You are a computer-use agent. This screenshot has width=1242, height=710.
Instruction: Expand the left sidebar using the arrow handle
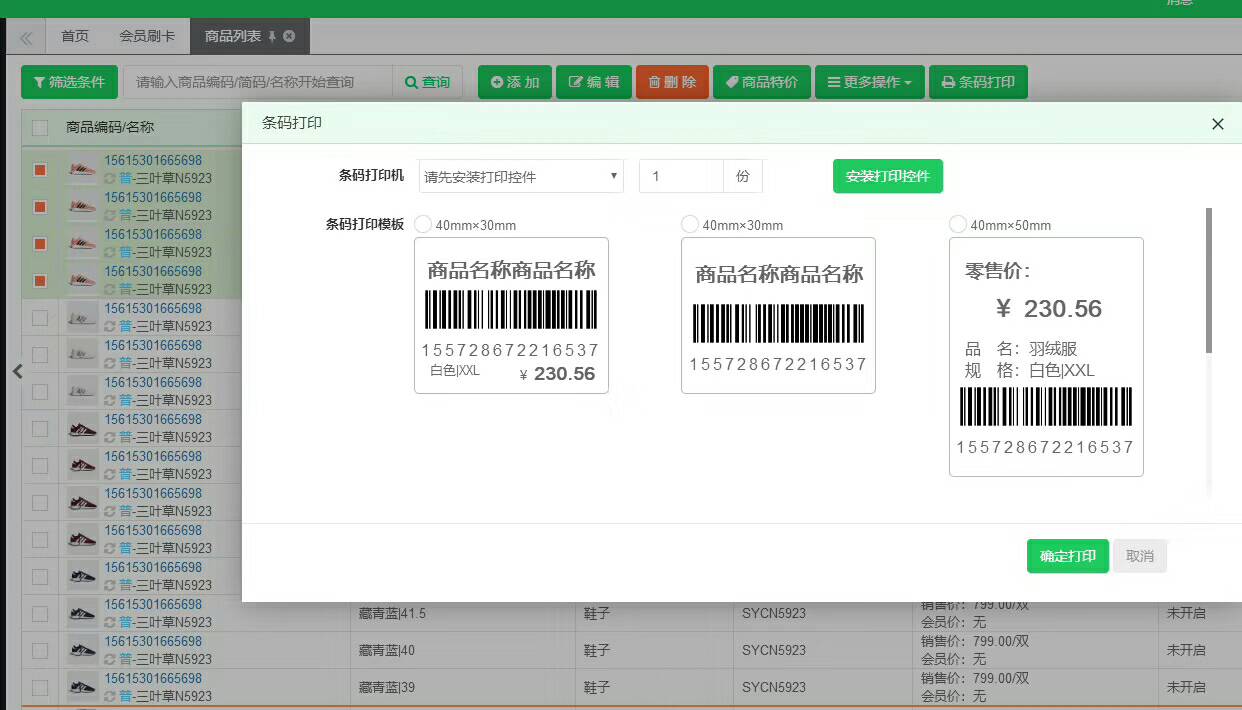16,371
